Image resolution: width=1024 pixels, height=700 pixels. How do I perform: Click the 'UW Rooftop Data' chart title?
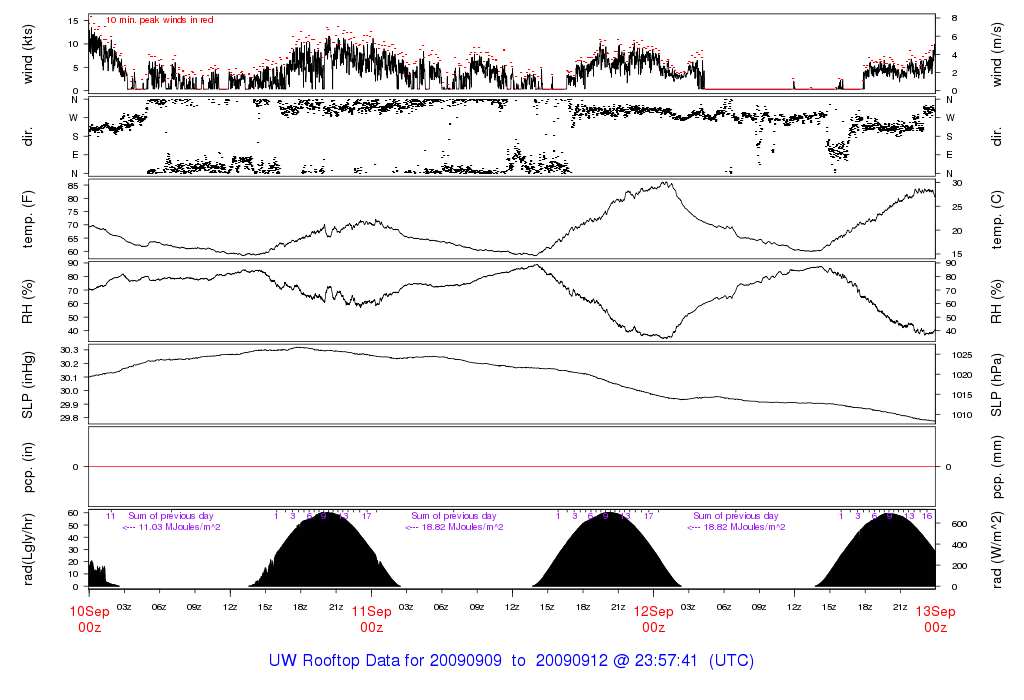(x=511, y=661)
